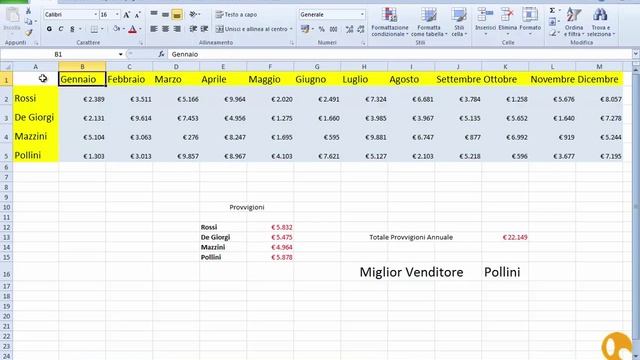Open Trova e seleziona menu
The height and width of the screenshot is (360, 640).
600,22
